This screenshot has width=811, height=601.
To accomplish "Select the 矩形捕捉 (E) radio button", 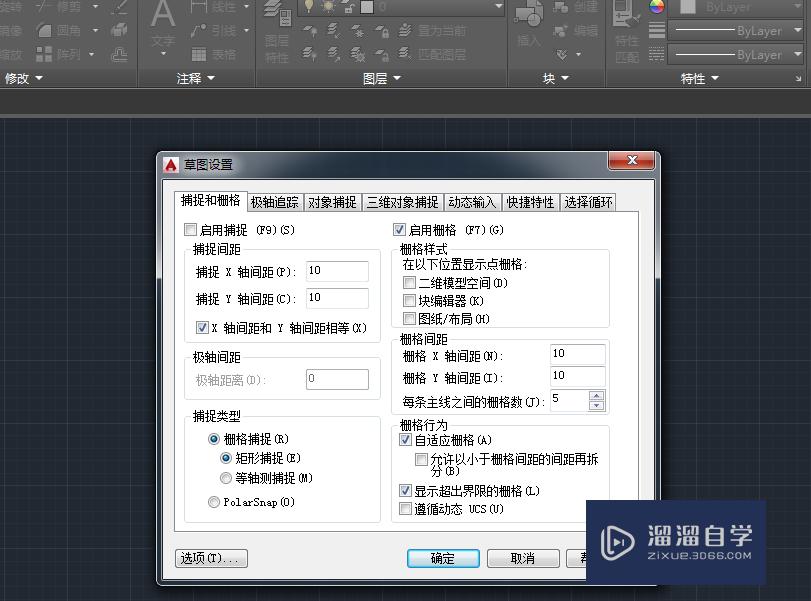I will [226, 458].
